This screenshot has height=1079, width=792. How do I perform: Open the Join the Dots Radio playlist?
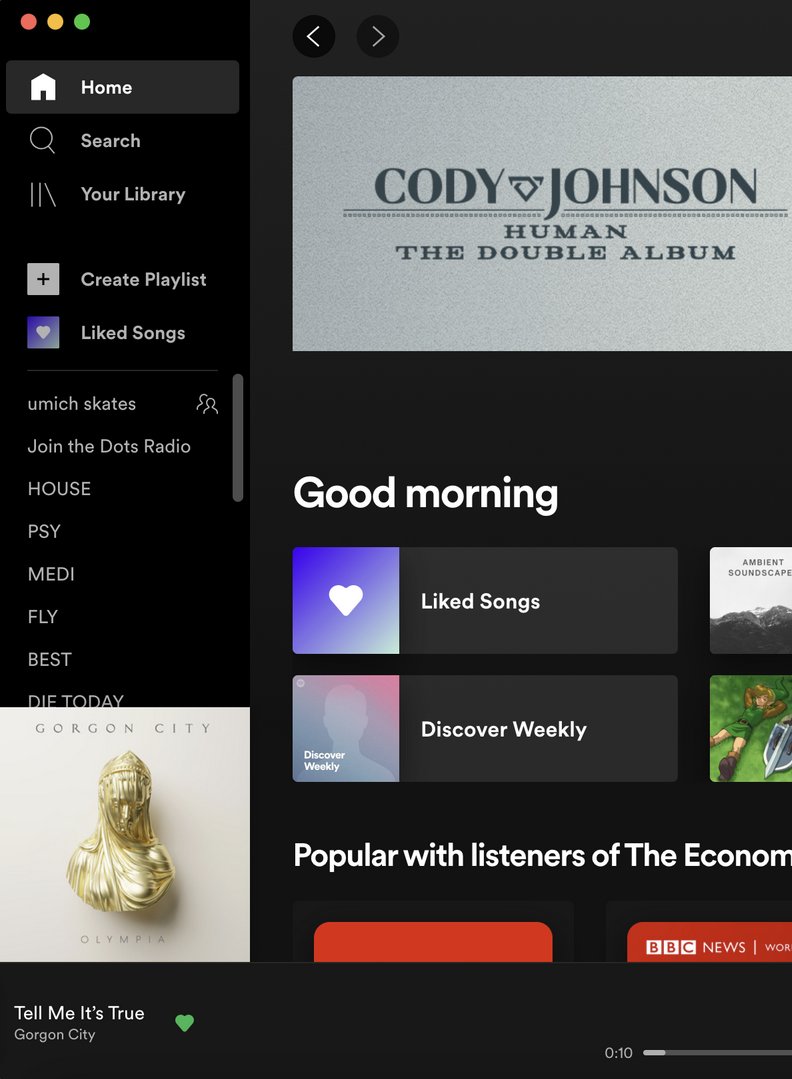(x=109, y=446)
